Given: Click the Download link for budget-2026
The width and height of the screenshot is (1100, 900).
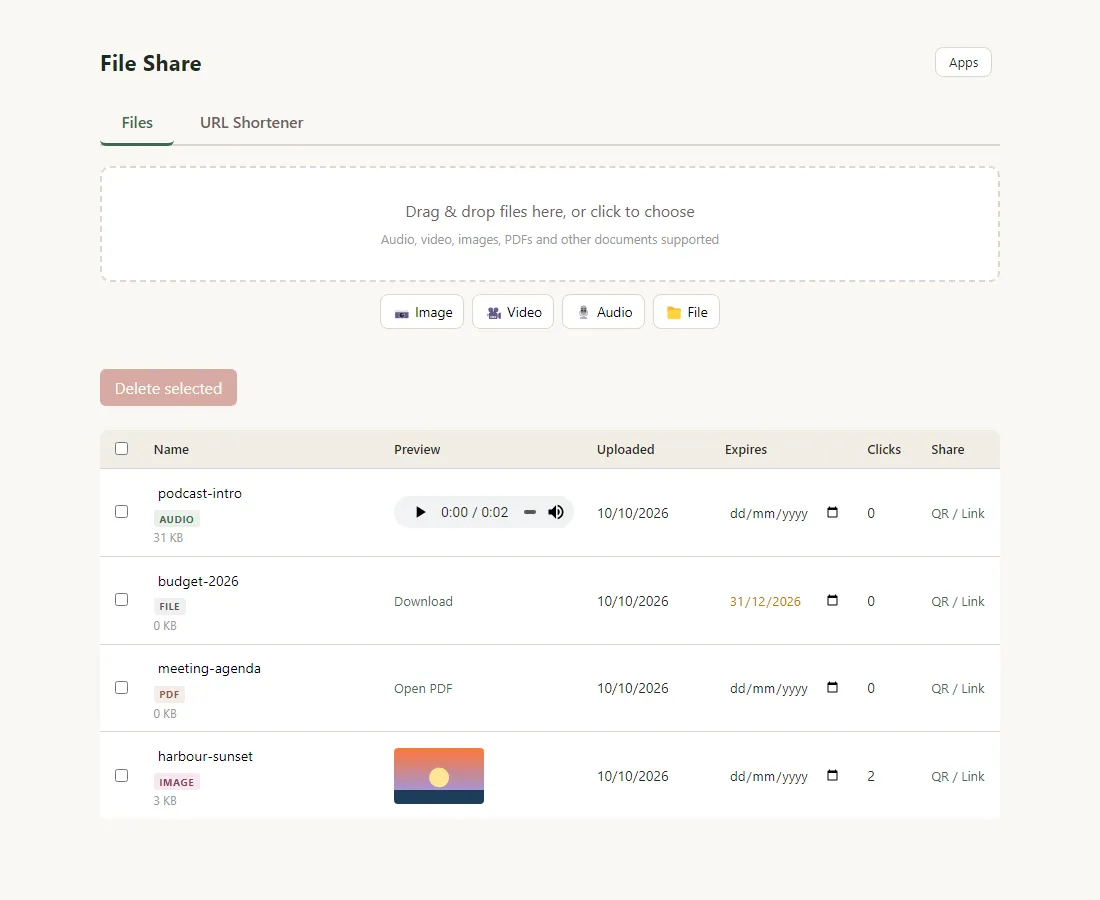Looking at the screenshot, I should [423, 601].
